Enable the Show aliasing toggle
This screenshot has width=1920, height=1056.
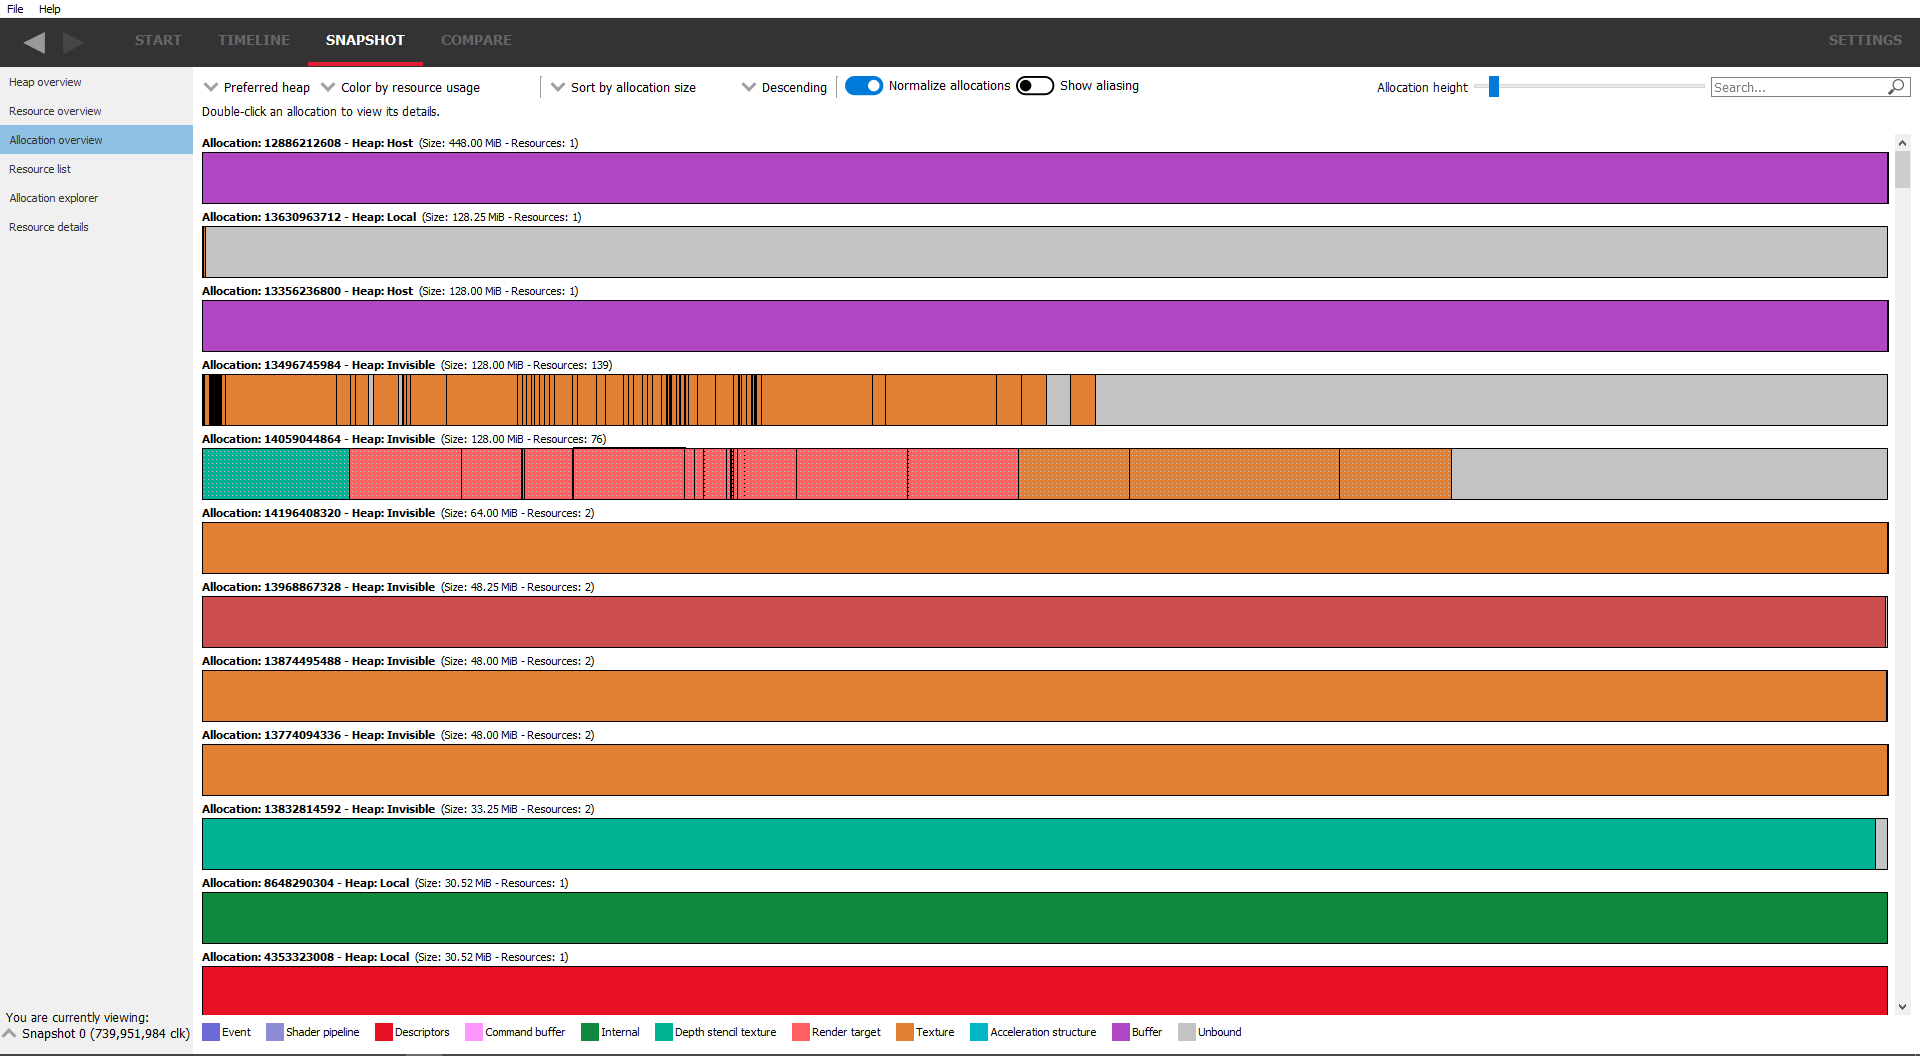[1035, 86]
